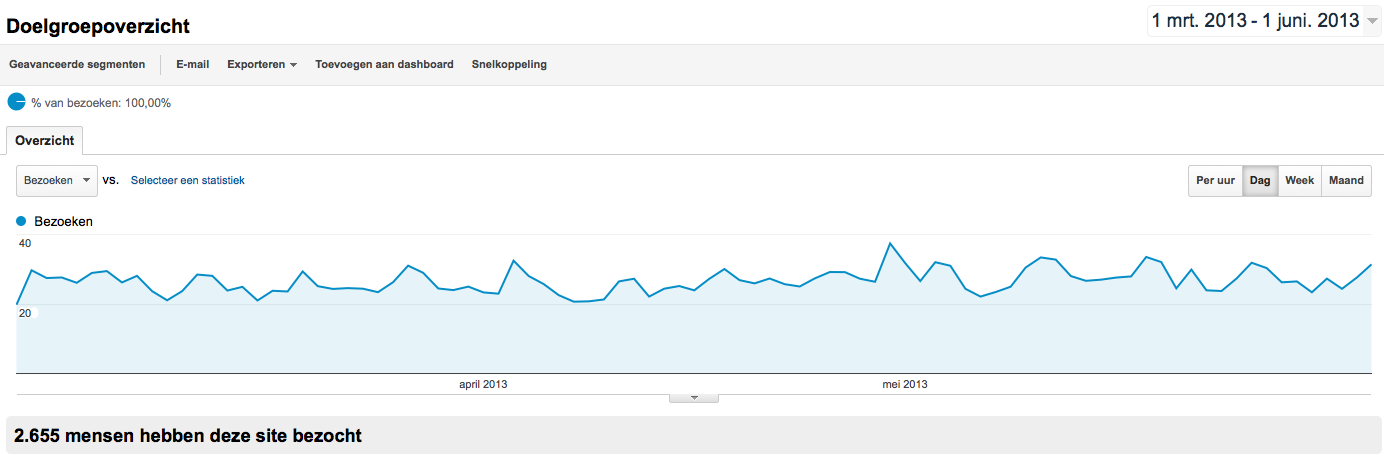
Task: Click the Snelkoppeling button
Action: [x=509, y=64]
